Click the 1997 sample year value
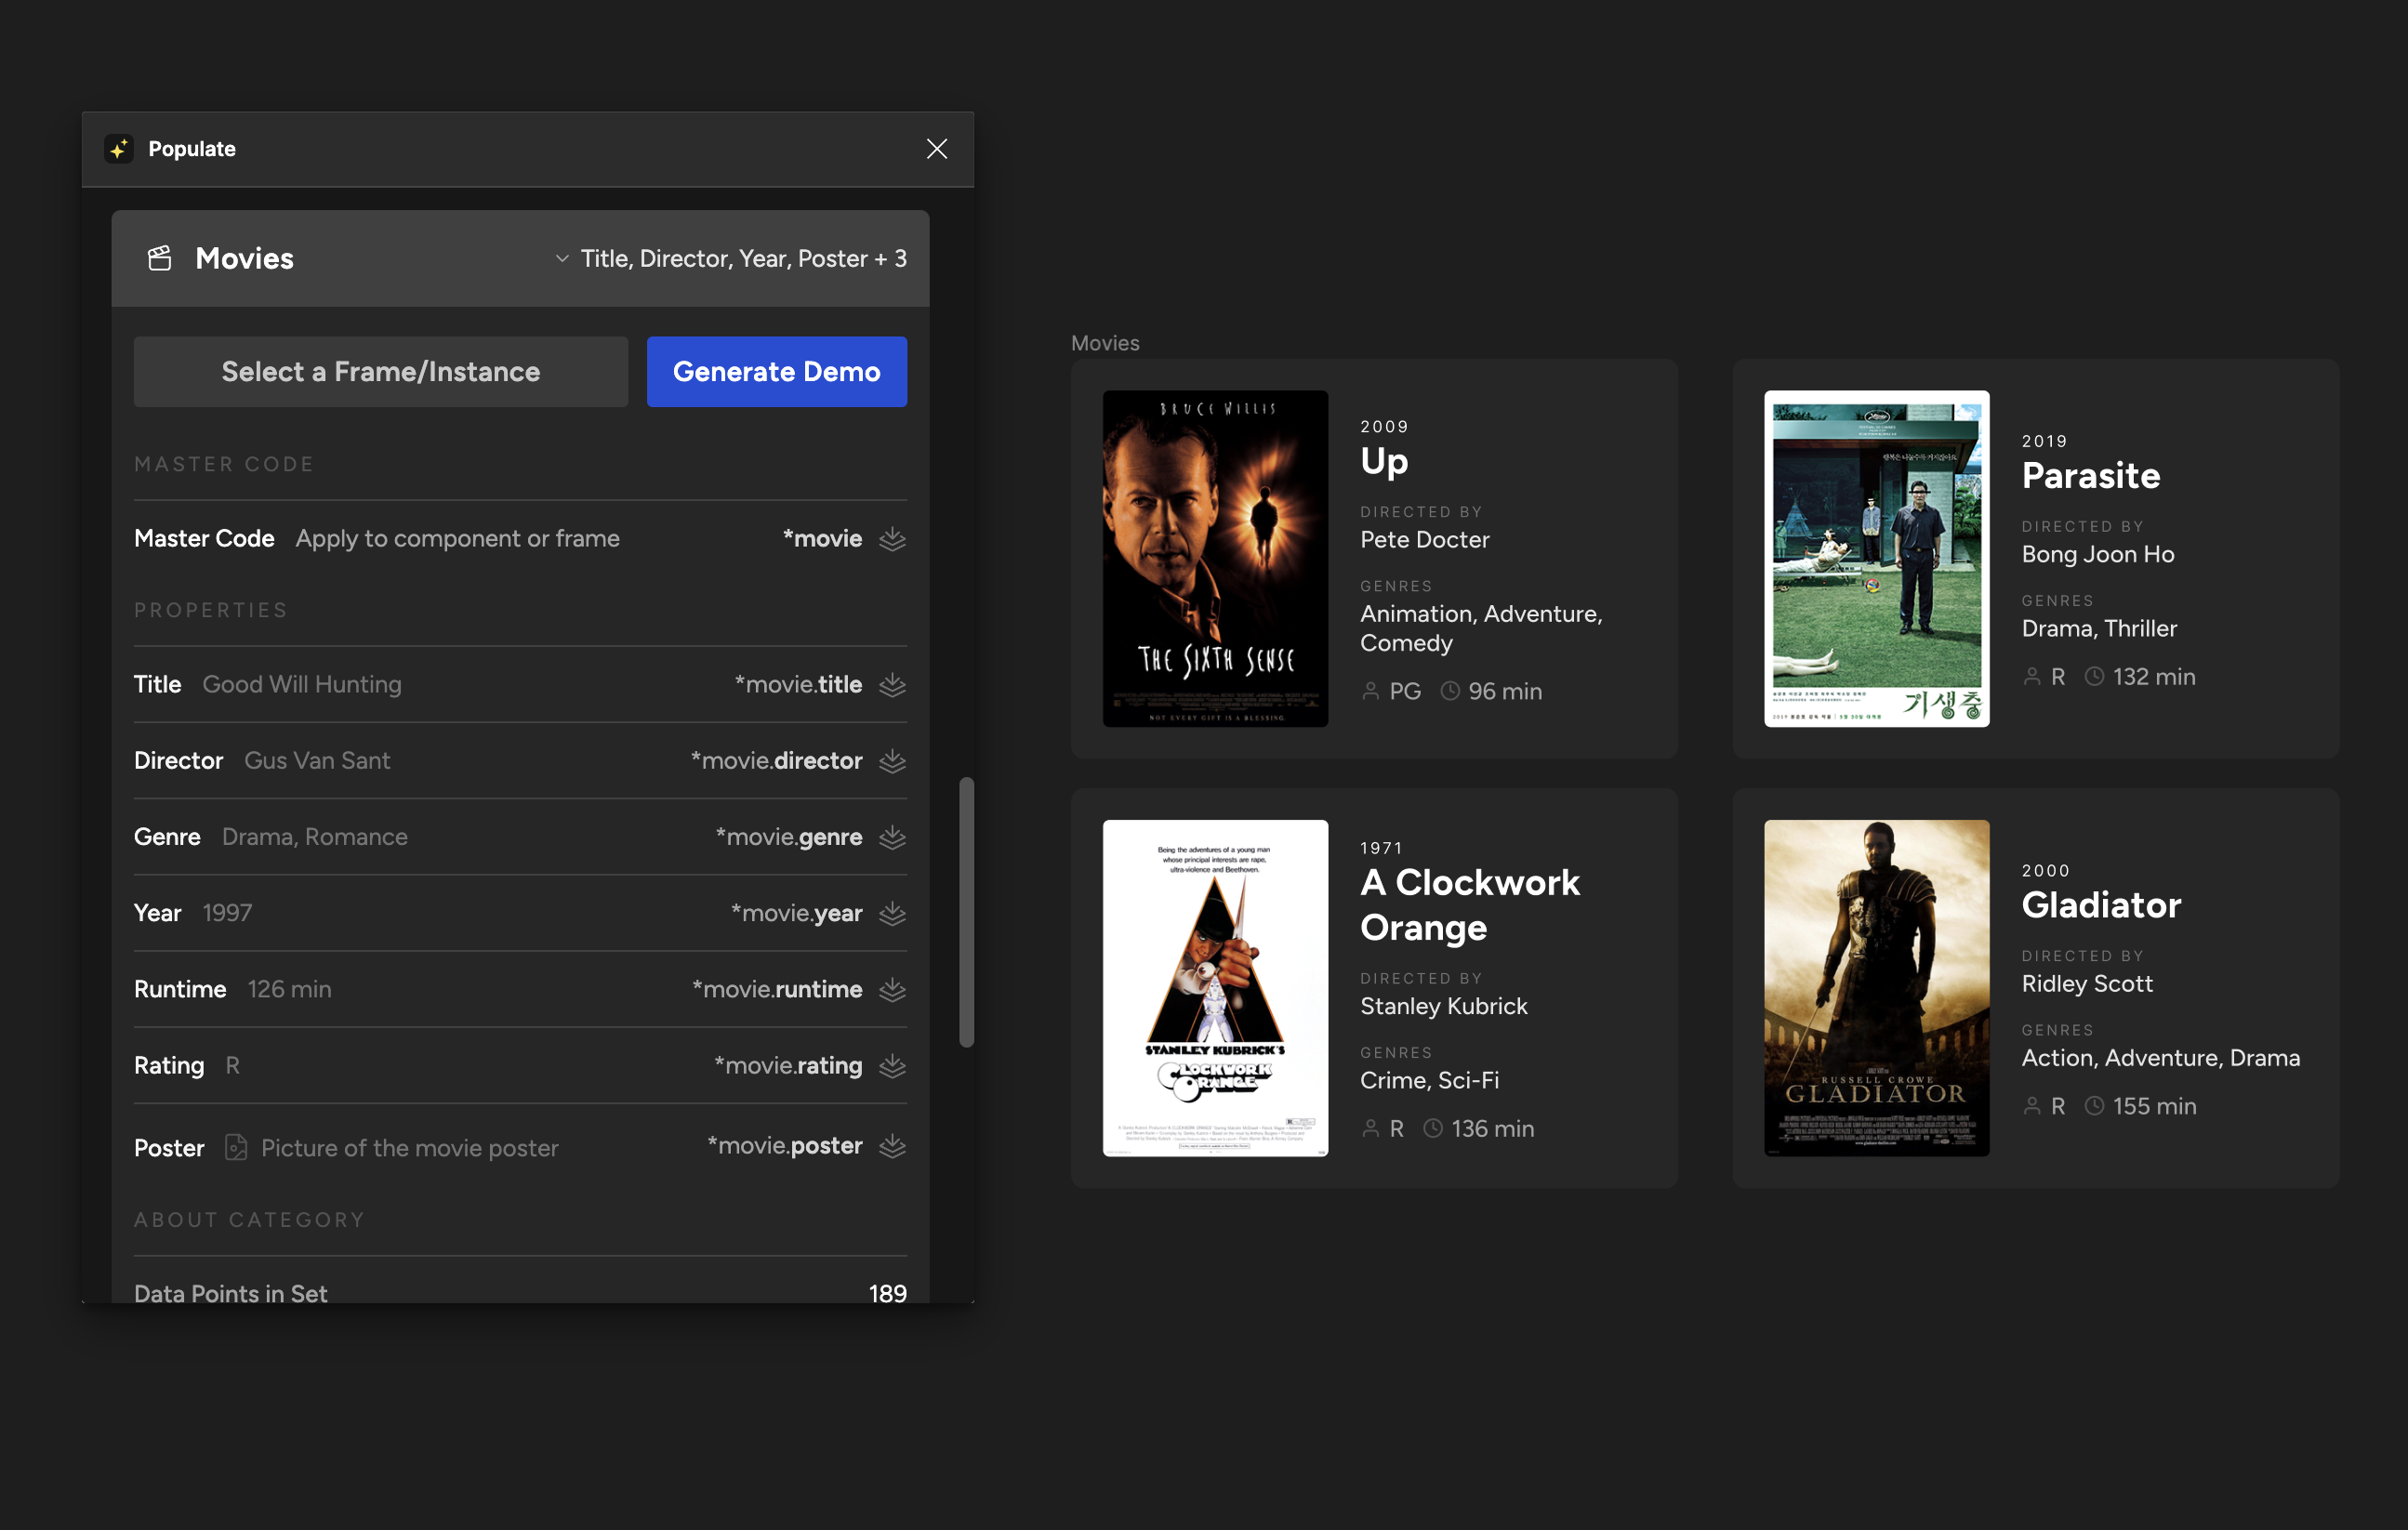Screen dimensions: 2408x1530 tap(227, 913)
